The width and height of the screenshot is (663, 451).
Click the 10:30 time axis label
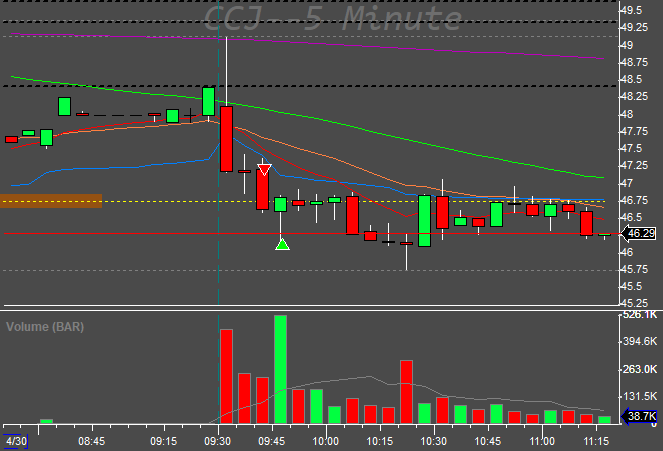[433, 441]
